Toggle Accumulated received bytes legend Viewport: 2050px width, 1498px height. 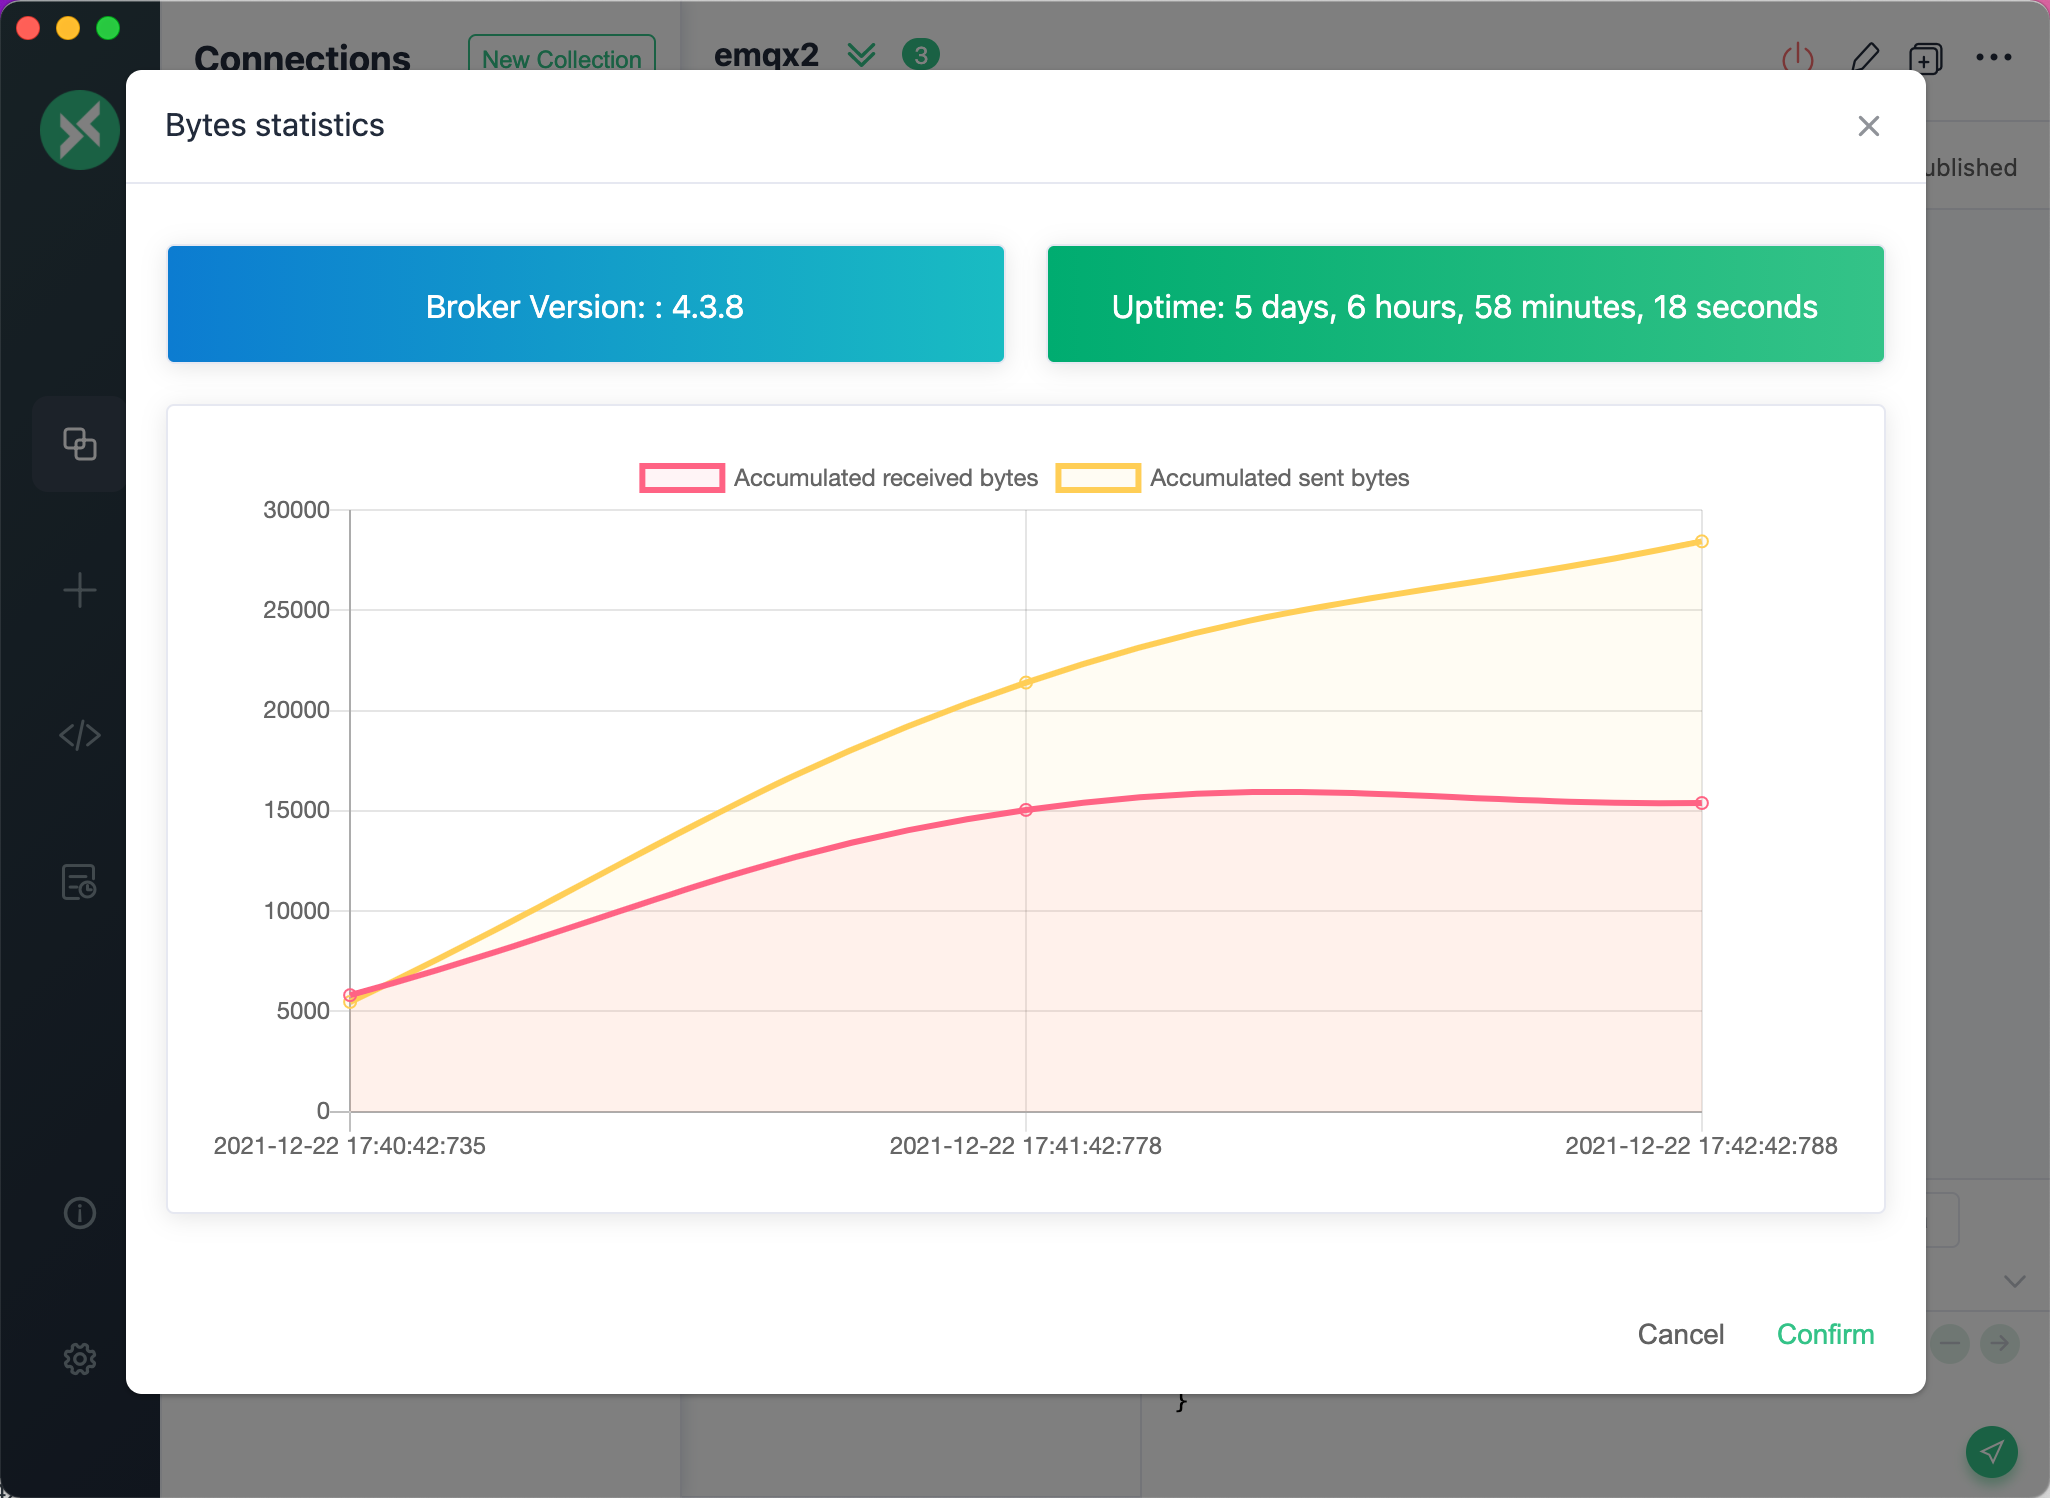pyautogui.click(x=839, y=478)
